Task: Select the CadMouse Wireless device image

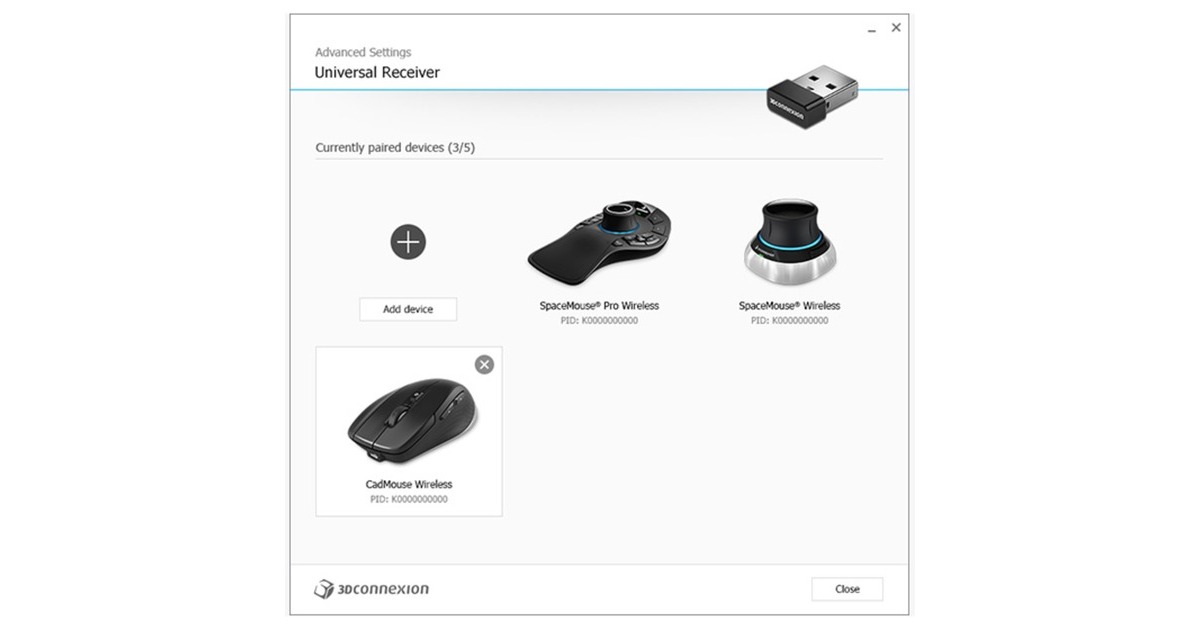Action: (412, 420)
